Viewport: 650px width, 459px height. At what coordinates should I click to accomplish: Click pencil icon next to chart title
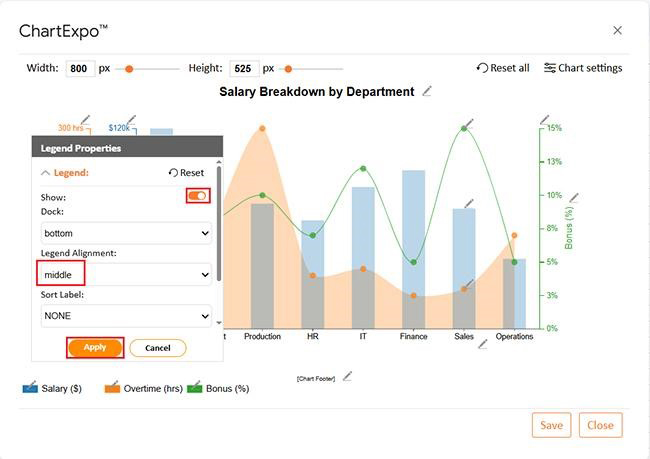pyautogui.click(x=428, y=91)
